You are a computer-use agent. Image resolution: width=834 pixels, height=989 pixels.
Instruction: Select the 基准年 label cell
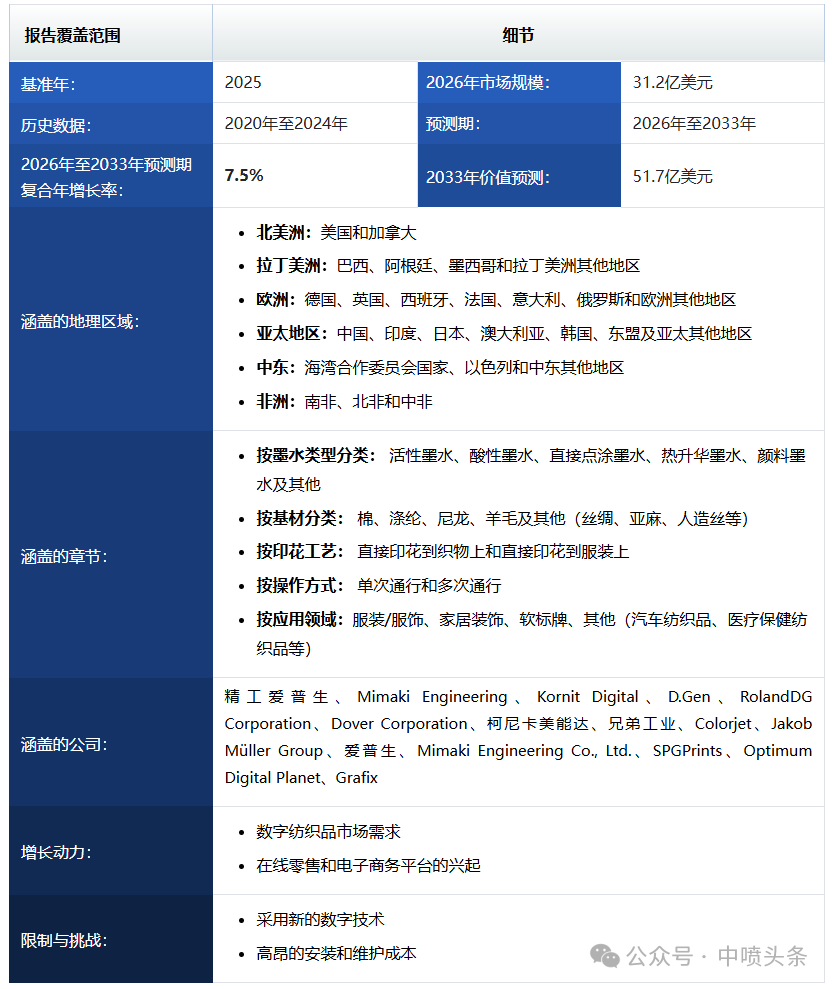click(111, 83)
